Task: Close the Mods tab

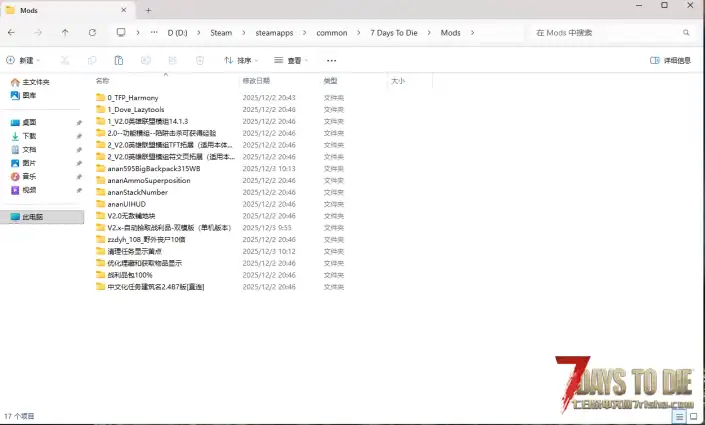Action: pyautogui.click(x=124, y=10)
